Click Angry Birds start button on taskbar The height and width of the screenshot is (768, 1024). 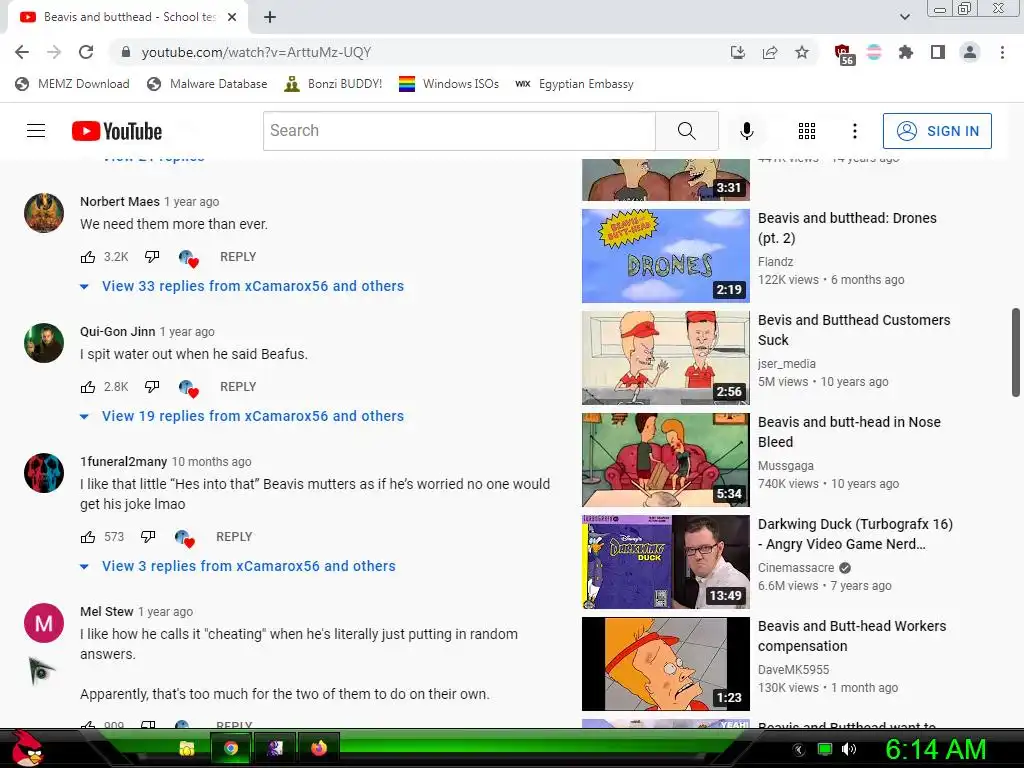(27, 748)
